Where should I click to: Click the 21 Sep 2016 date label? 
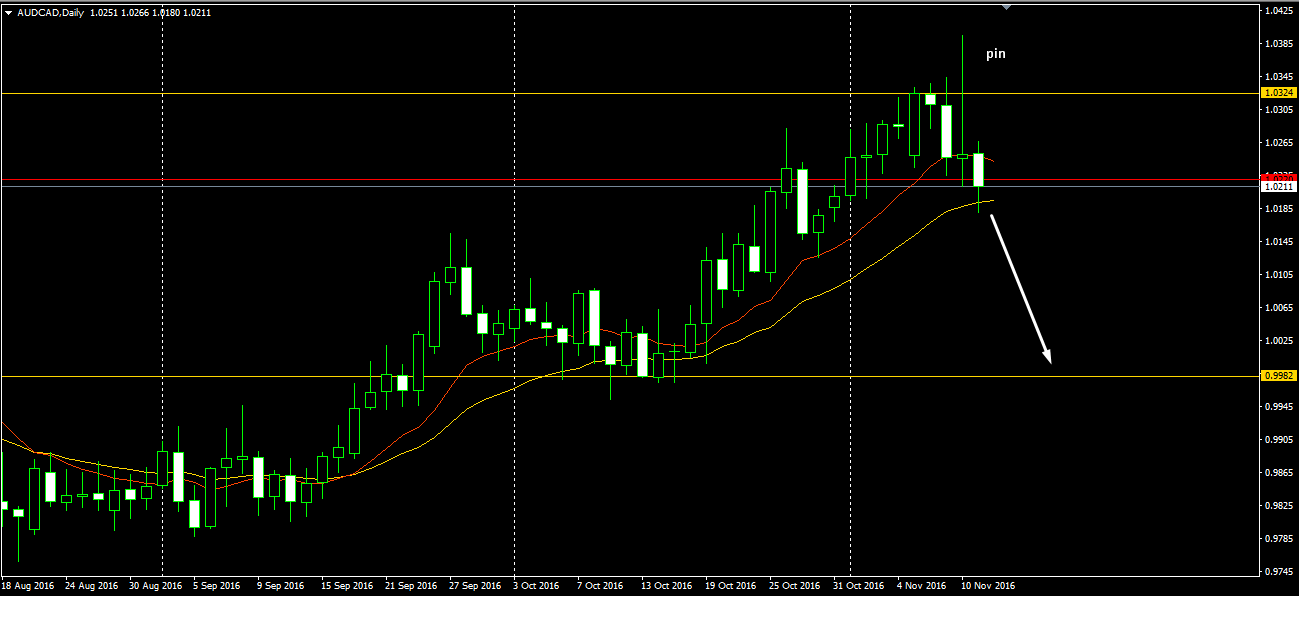click(x=412, y=586)
